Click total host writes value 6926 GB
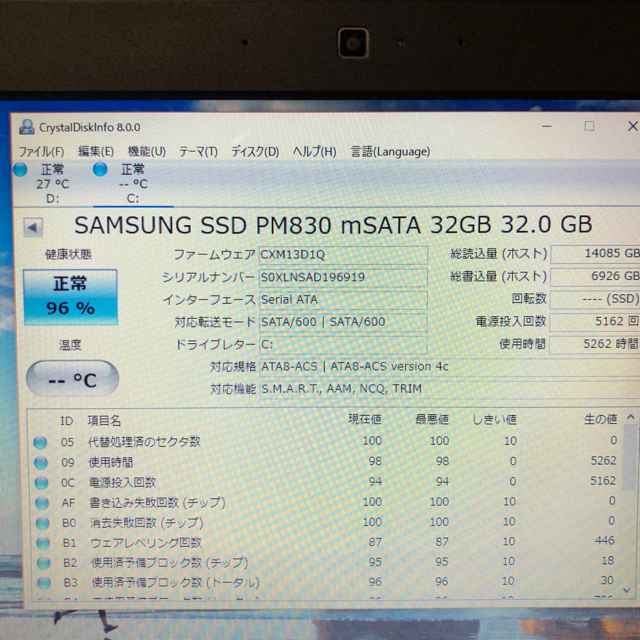Viewport: 640px width, 640px height. pyautogui.click(x=595, y=277)
